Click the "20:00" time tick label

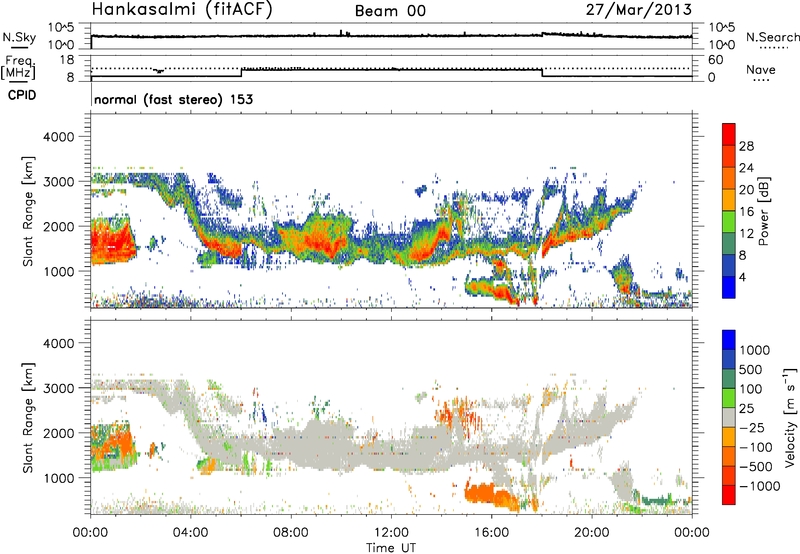click(591, 533)
